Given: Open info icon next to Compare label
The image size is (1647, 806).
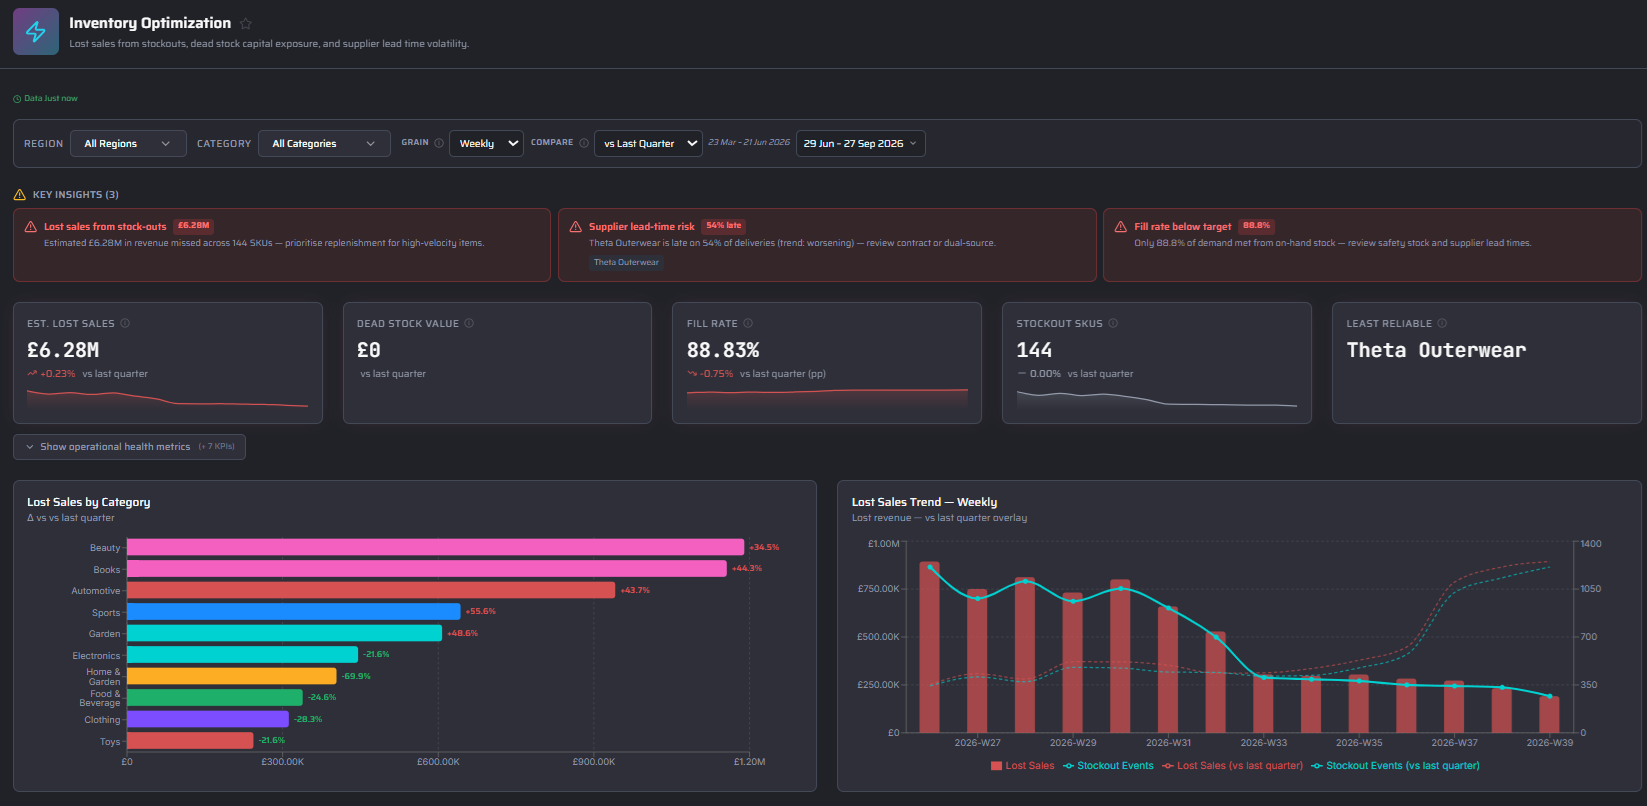Looking at the screenshot, I should [x=584, y=143].
